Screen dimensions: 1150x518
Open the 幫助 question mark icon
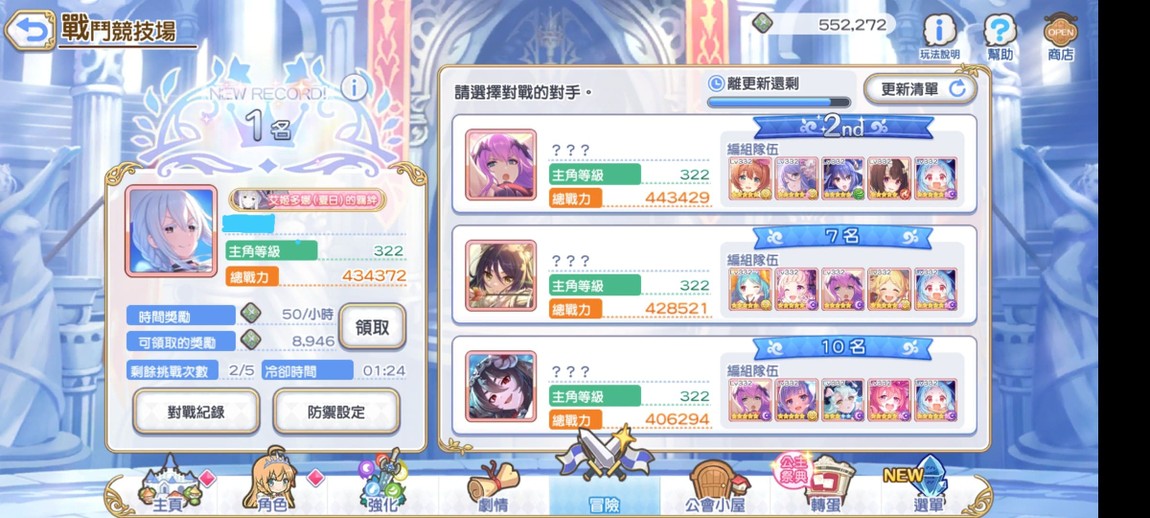tap(1000, 37)
